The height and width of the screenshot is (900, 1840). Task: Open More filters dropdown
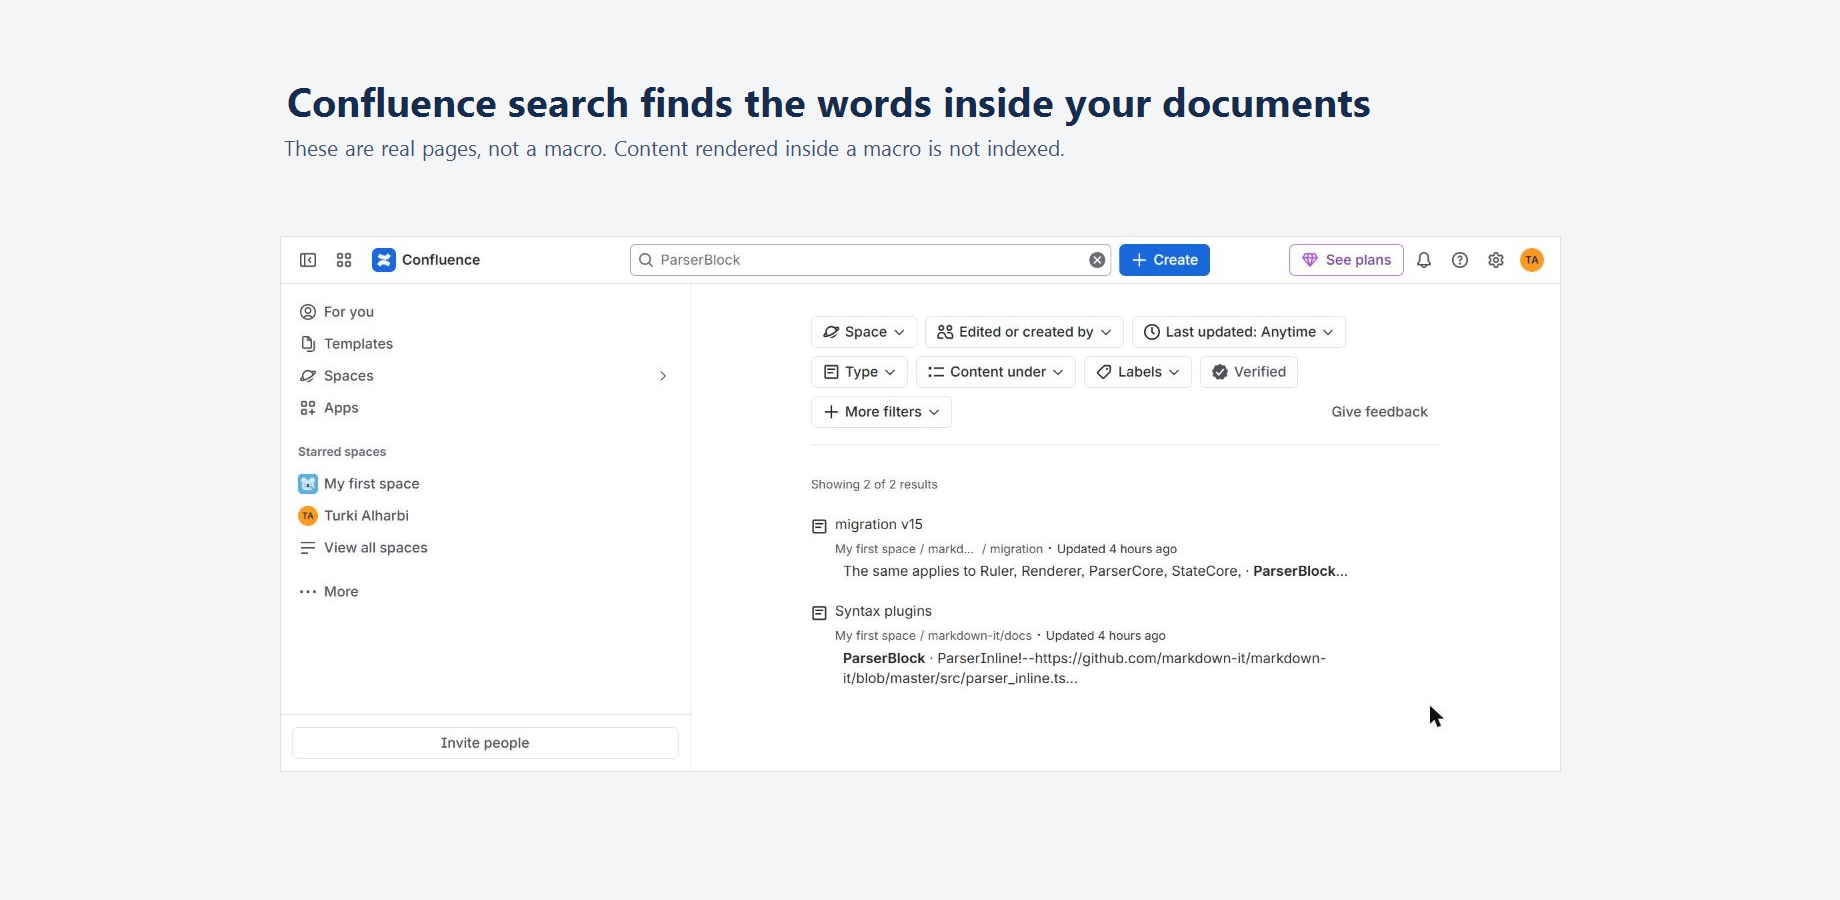(x=881, y=412)
